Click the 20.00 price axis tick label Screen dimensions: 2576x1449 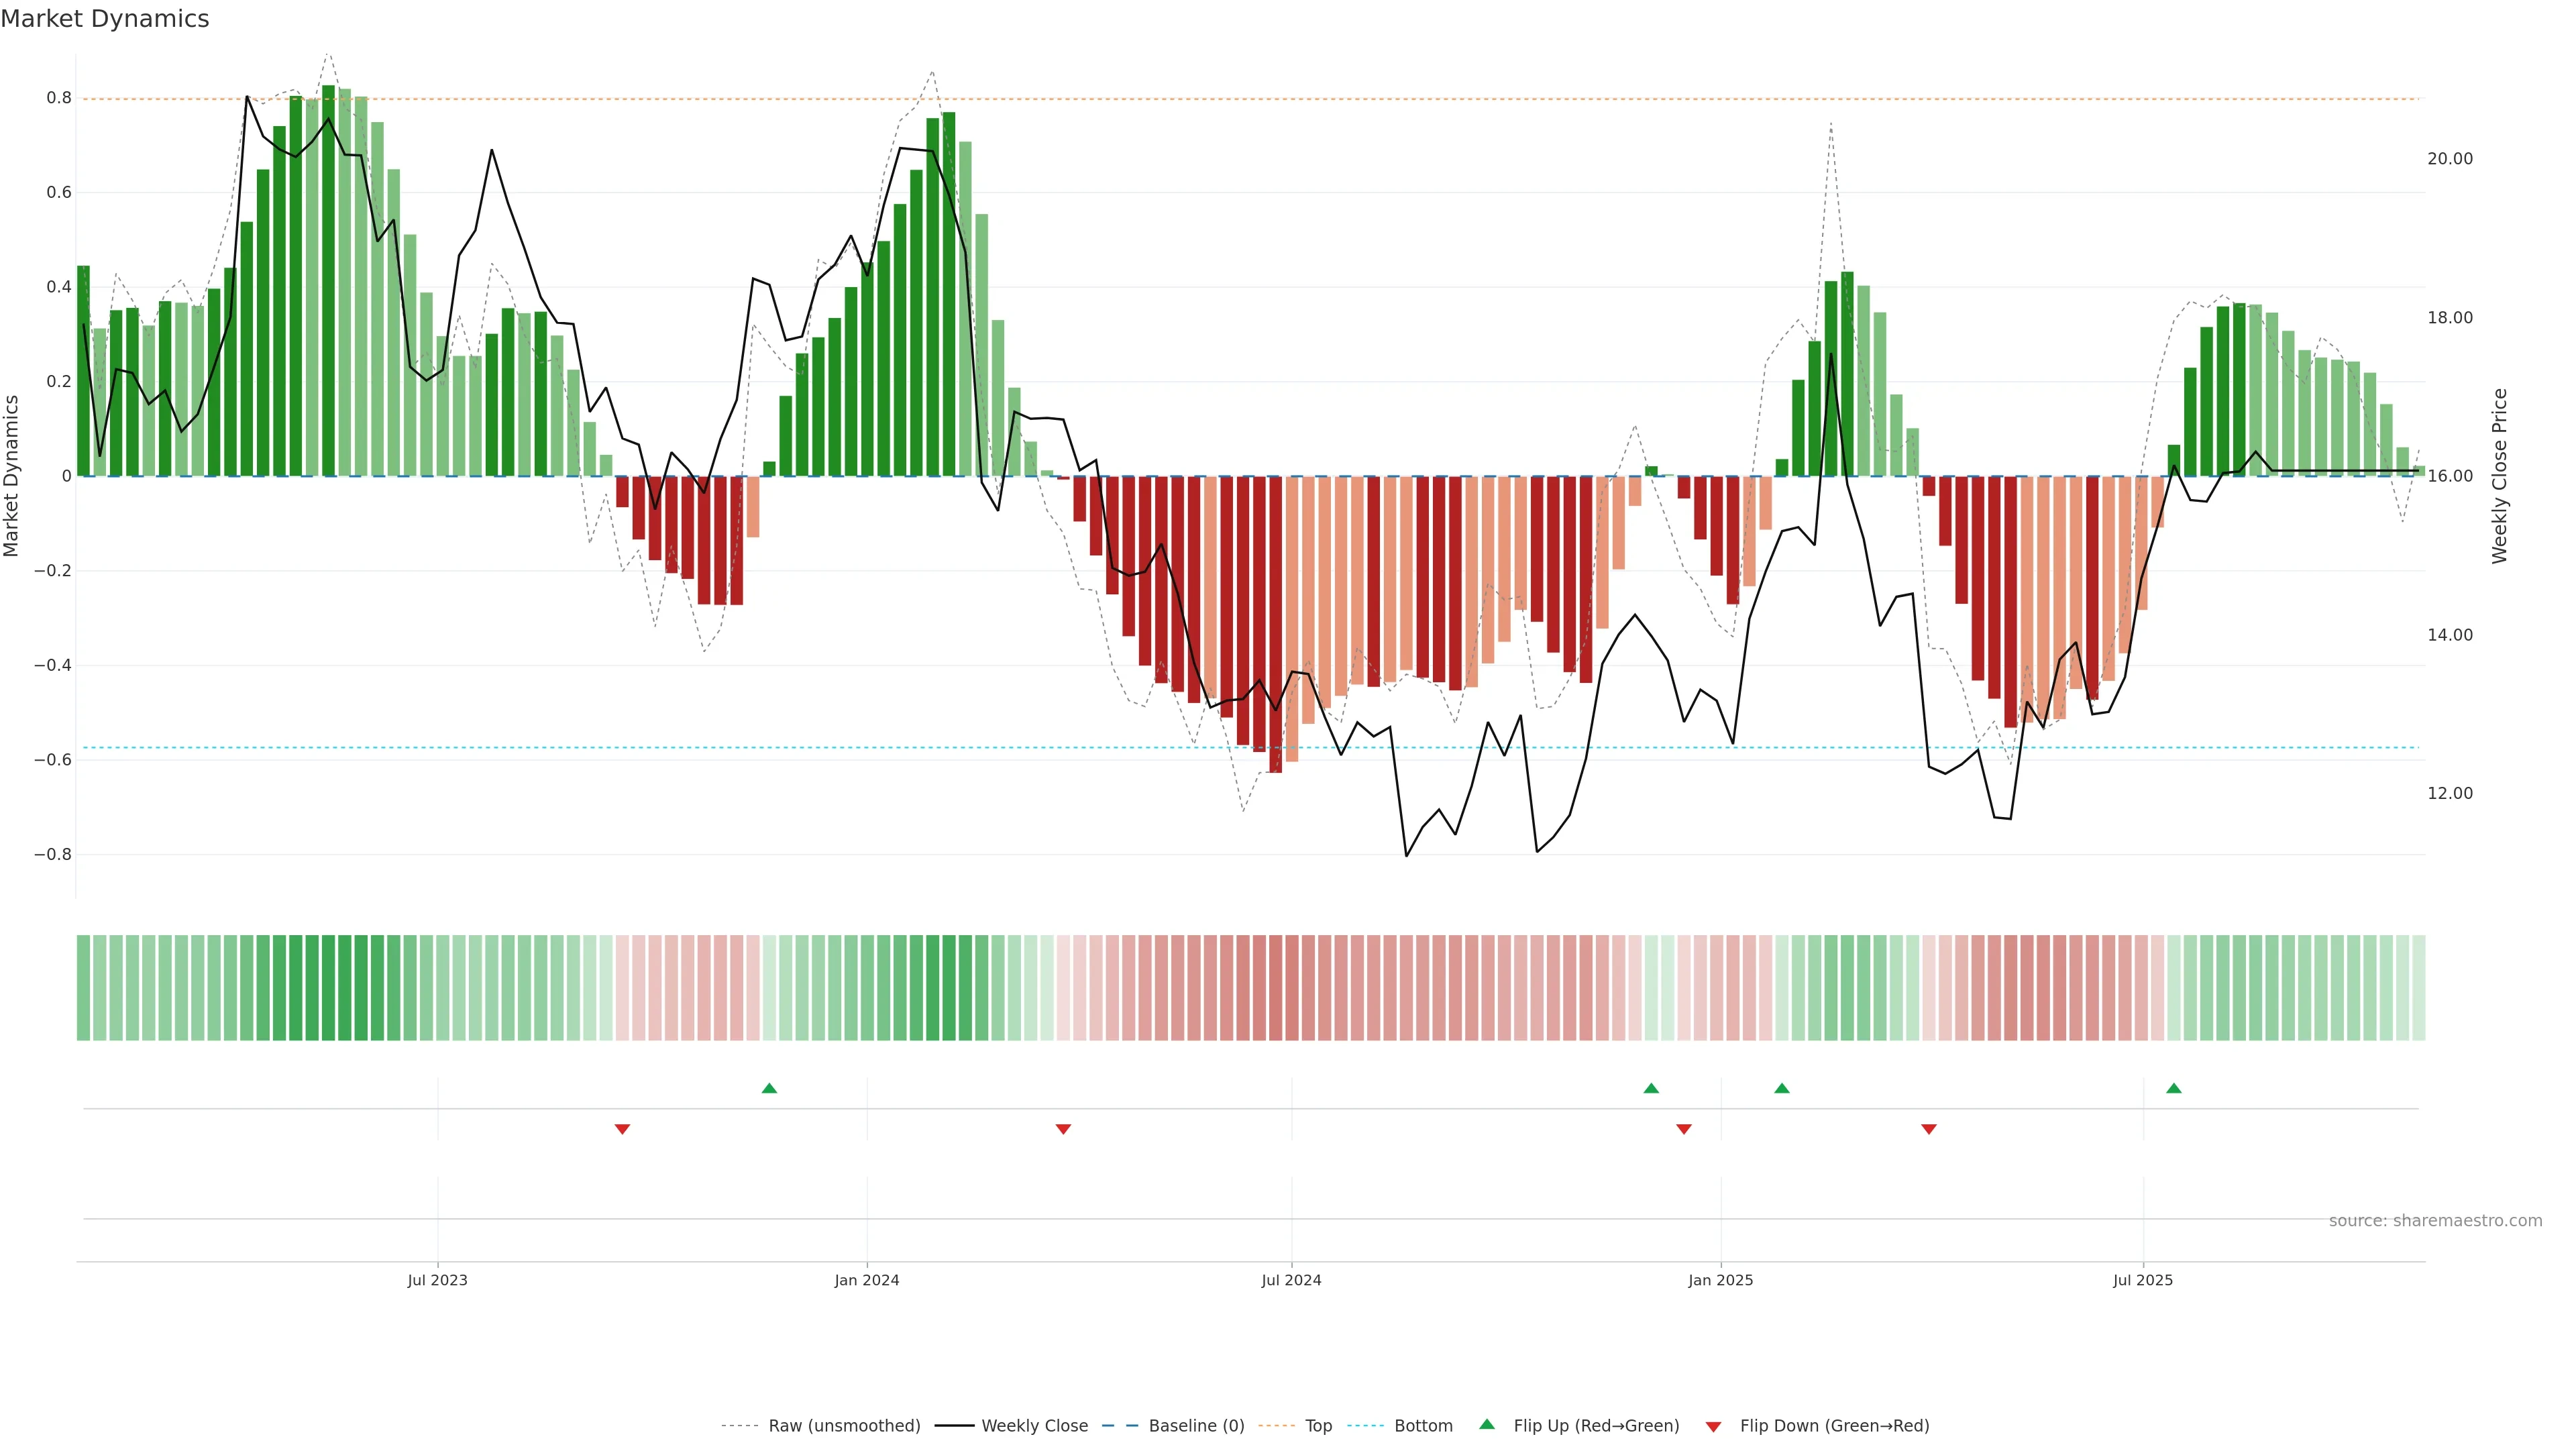2449,159
